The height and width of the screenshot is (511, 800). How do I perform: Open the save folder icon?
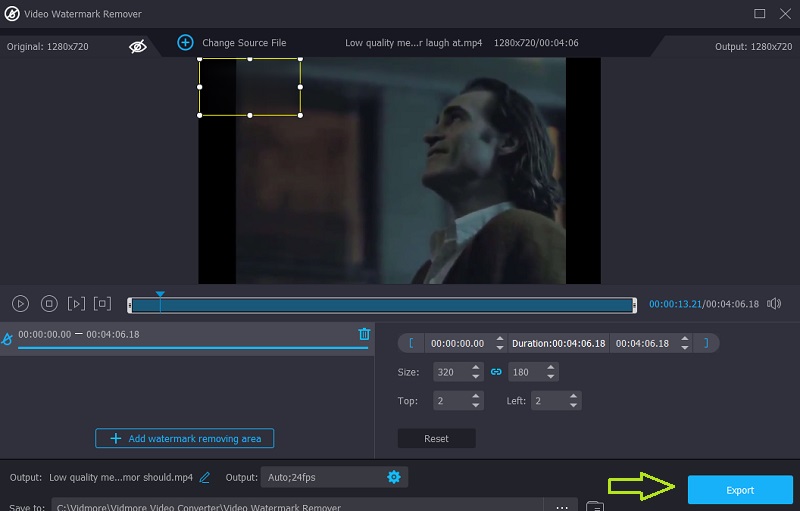(594, 506)
